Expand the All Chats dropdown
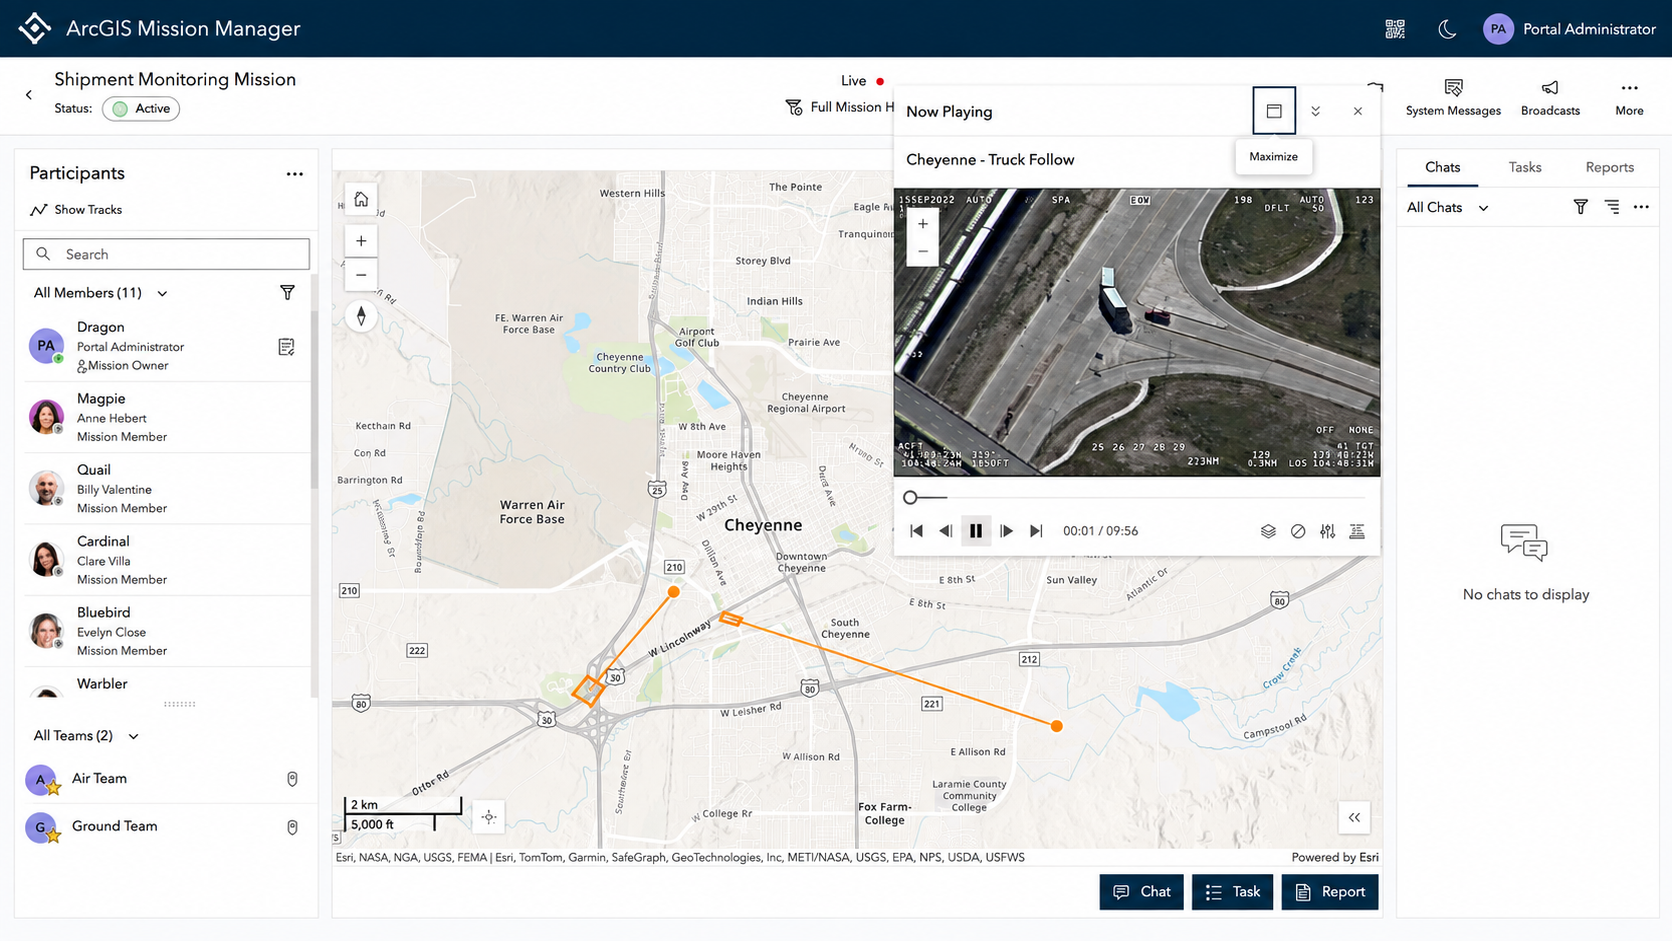1672x941 pixels. tap(1447, 207)
